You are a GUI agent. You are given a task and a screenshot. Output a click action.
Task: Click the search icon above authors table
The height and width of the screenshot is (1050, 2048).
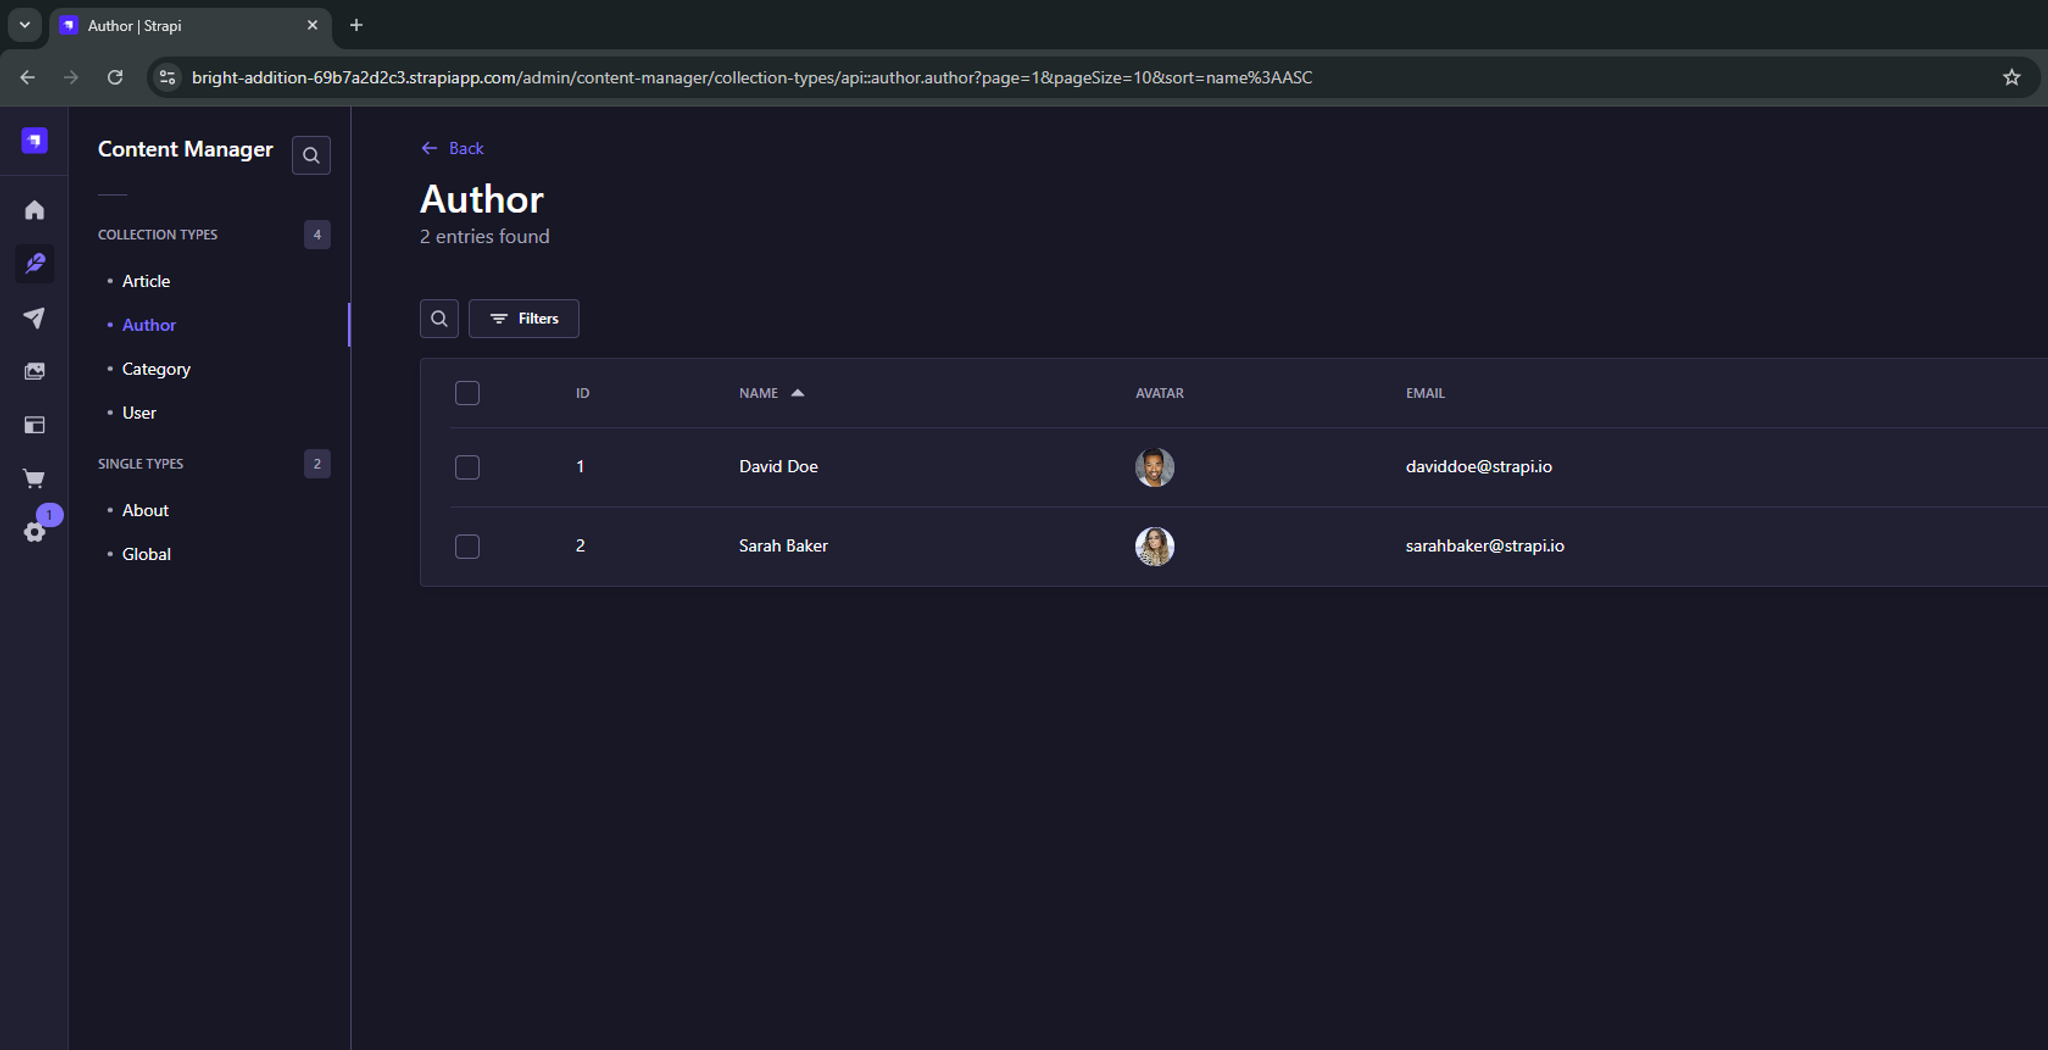coord(439,319)
